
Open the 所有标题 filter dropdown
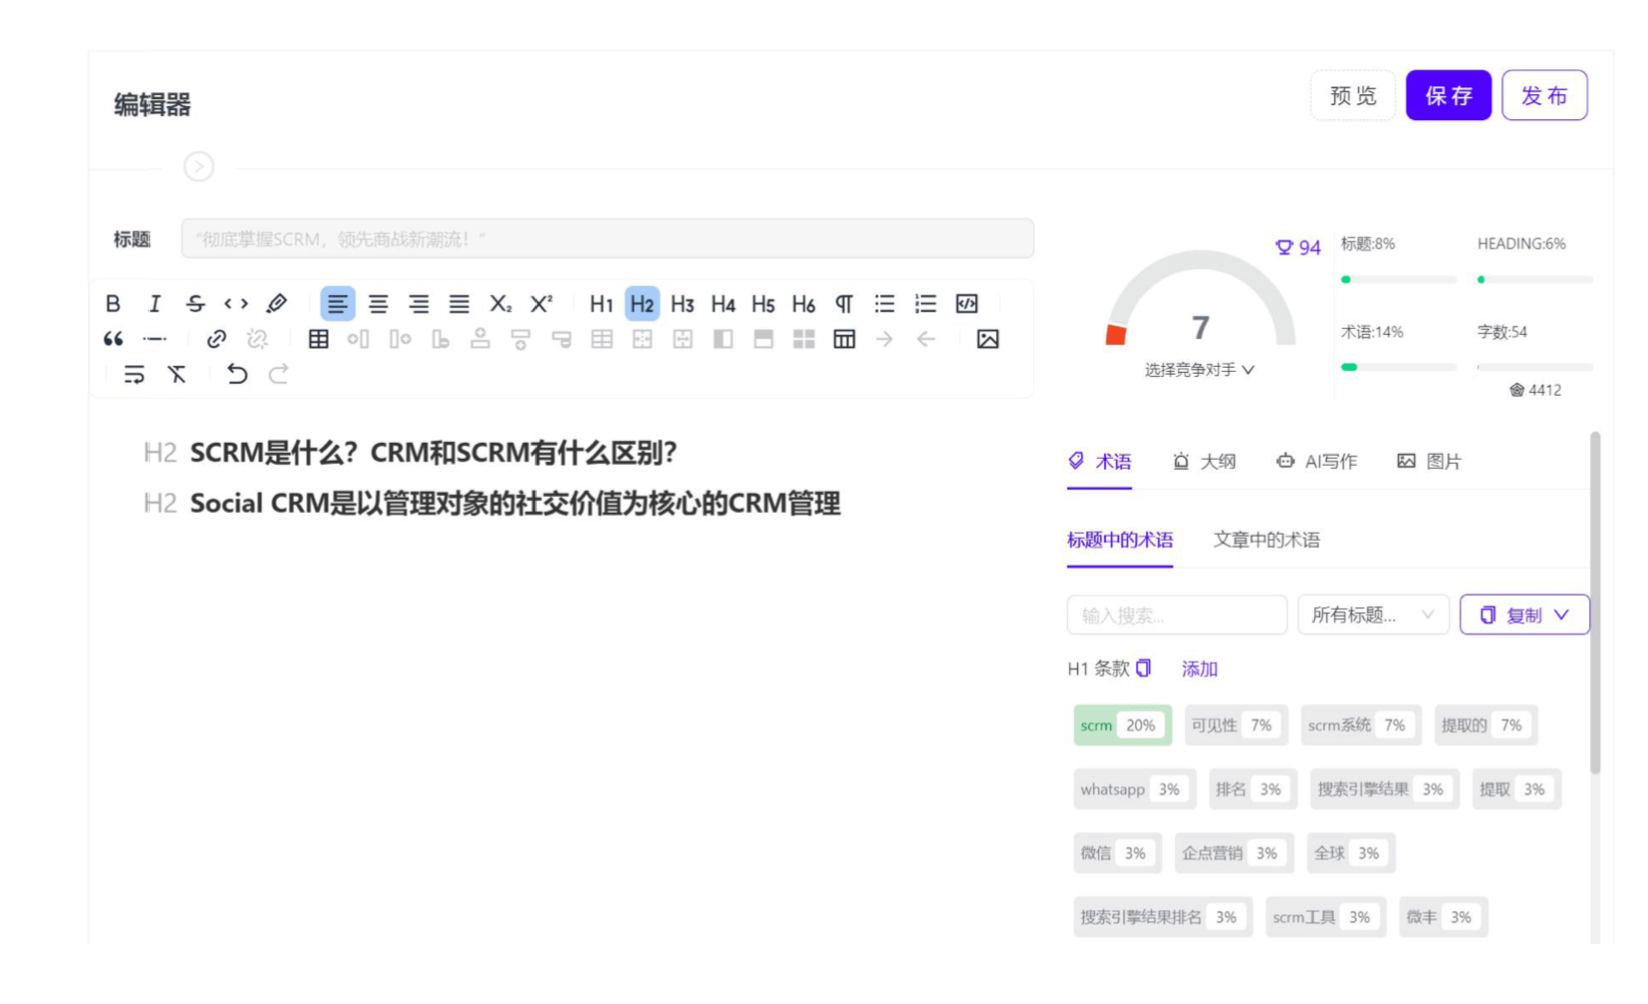(x=1373, y=615)
